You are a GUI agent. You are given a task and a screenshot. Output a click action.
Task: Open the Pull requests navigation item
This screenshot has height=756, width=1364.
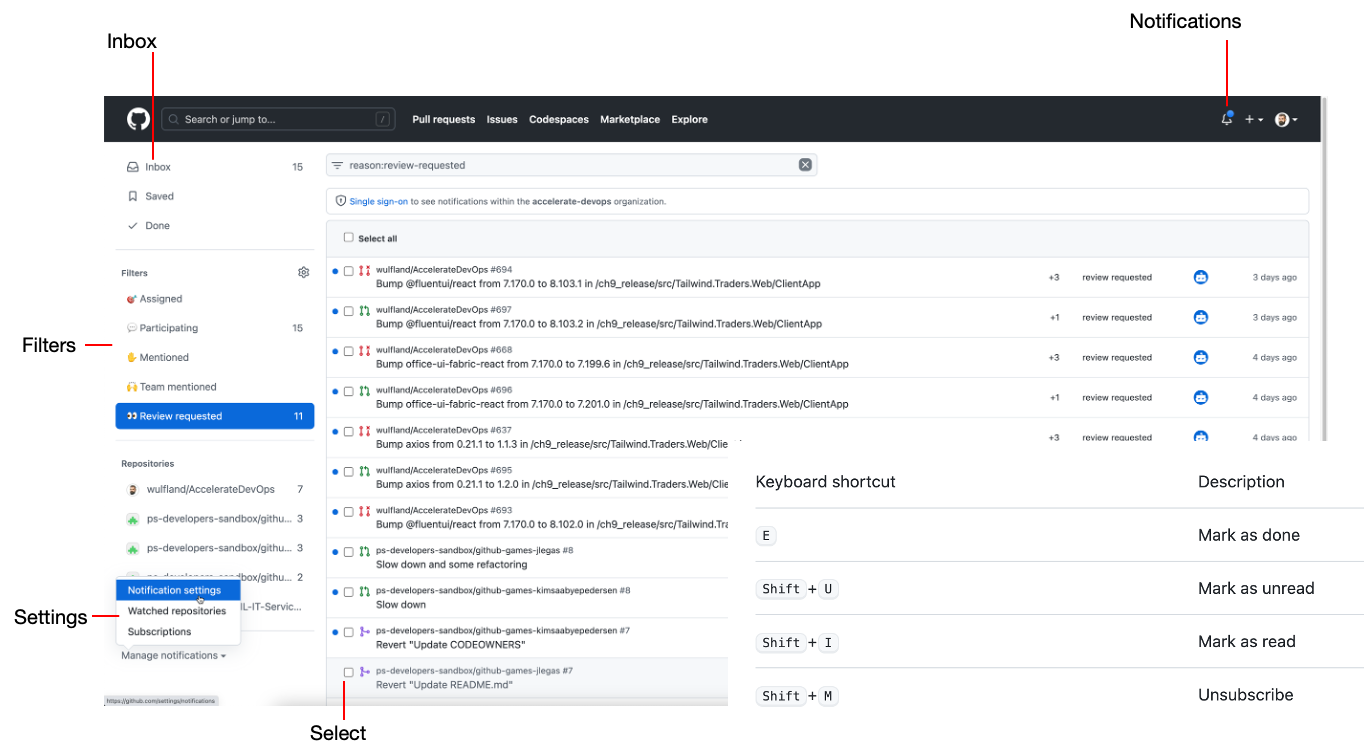coord(443,119)
